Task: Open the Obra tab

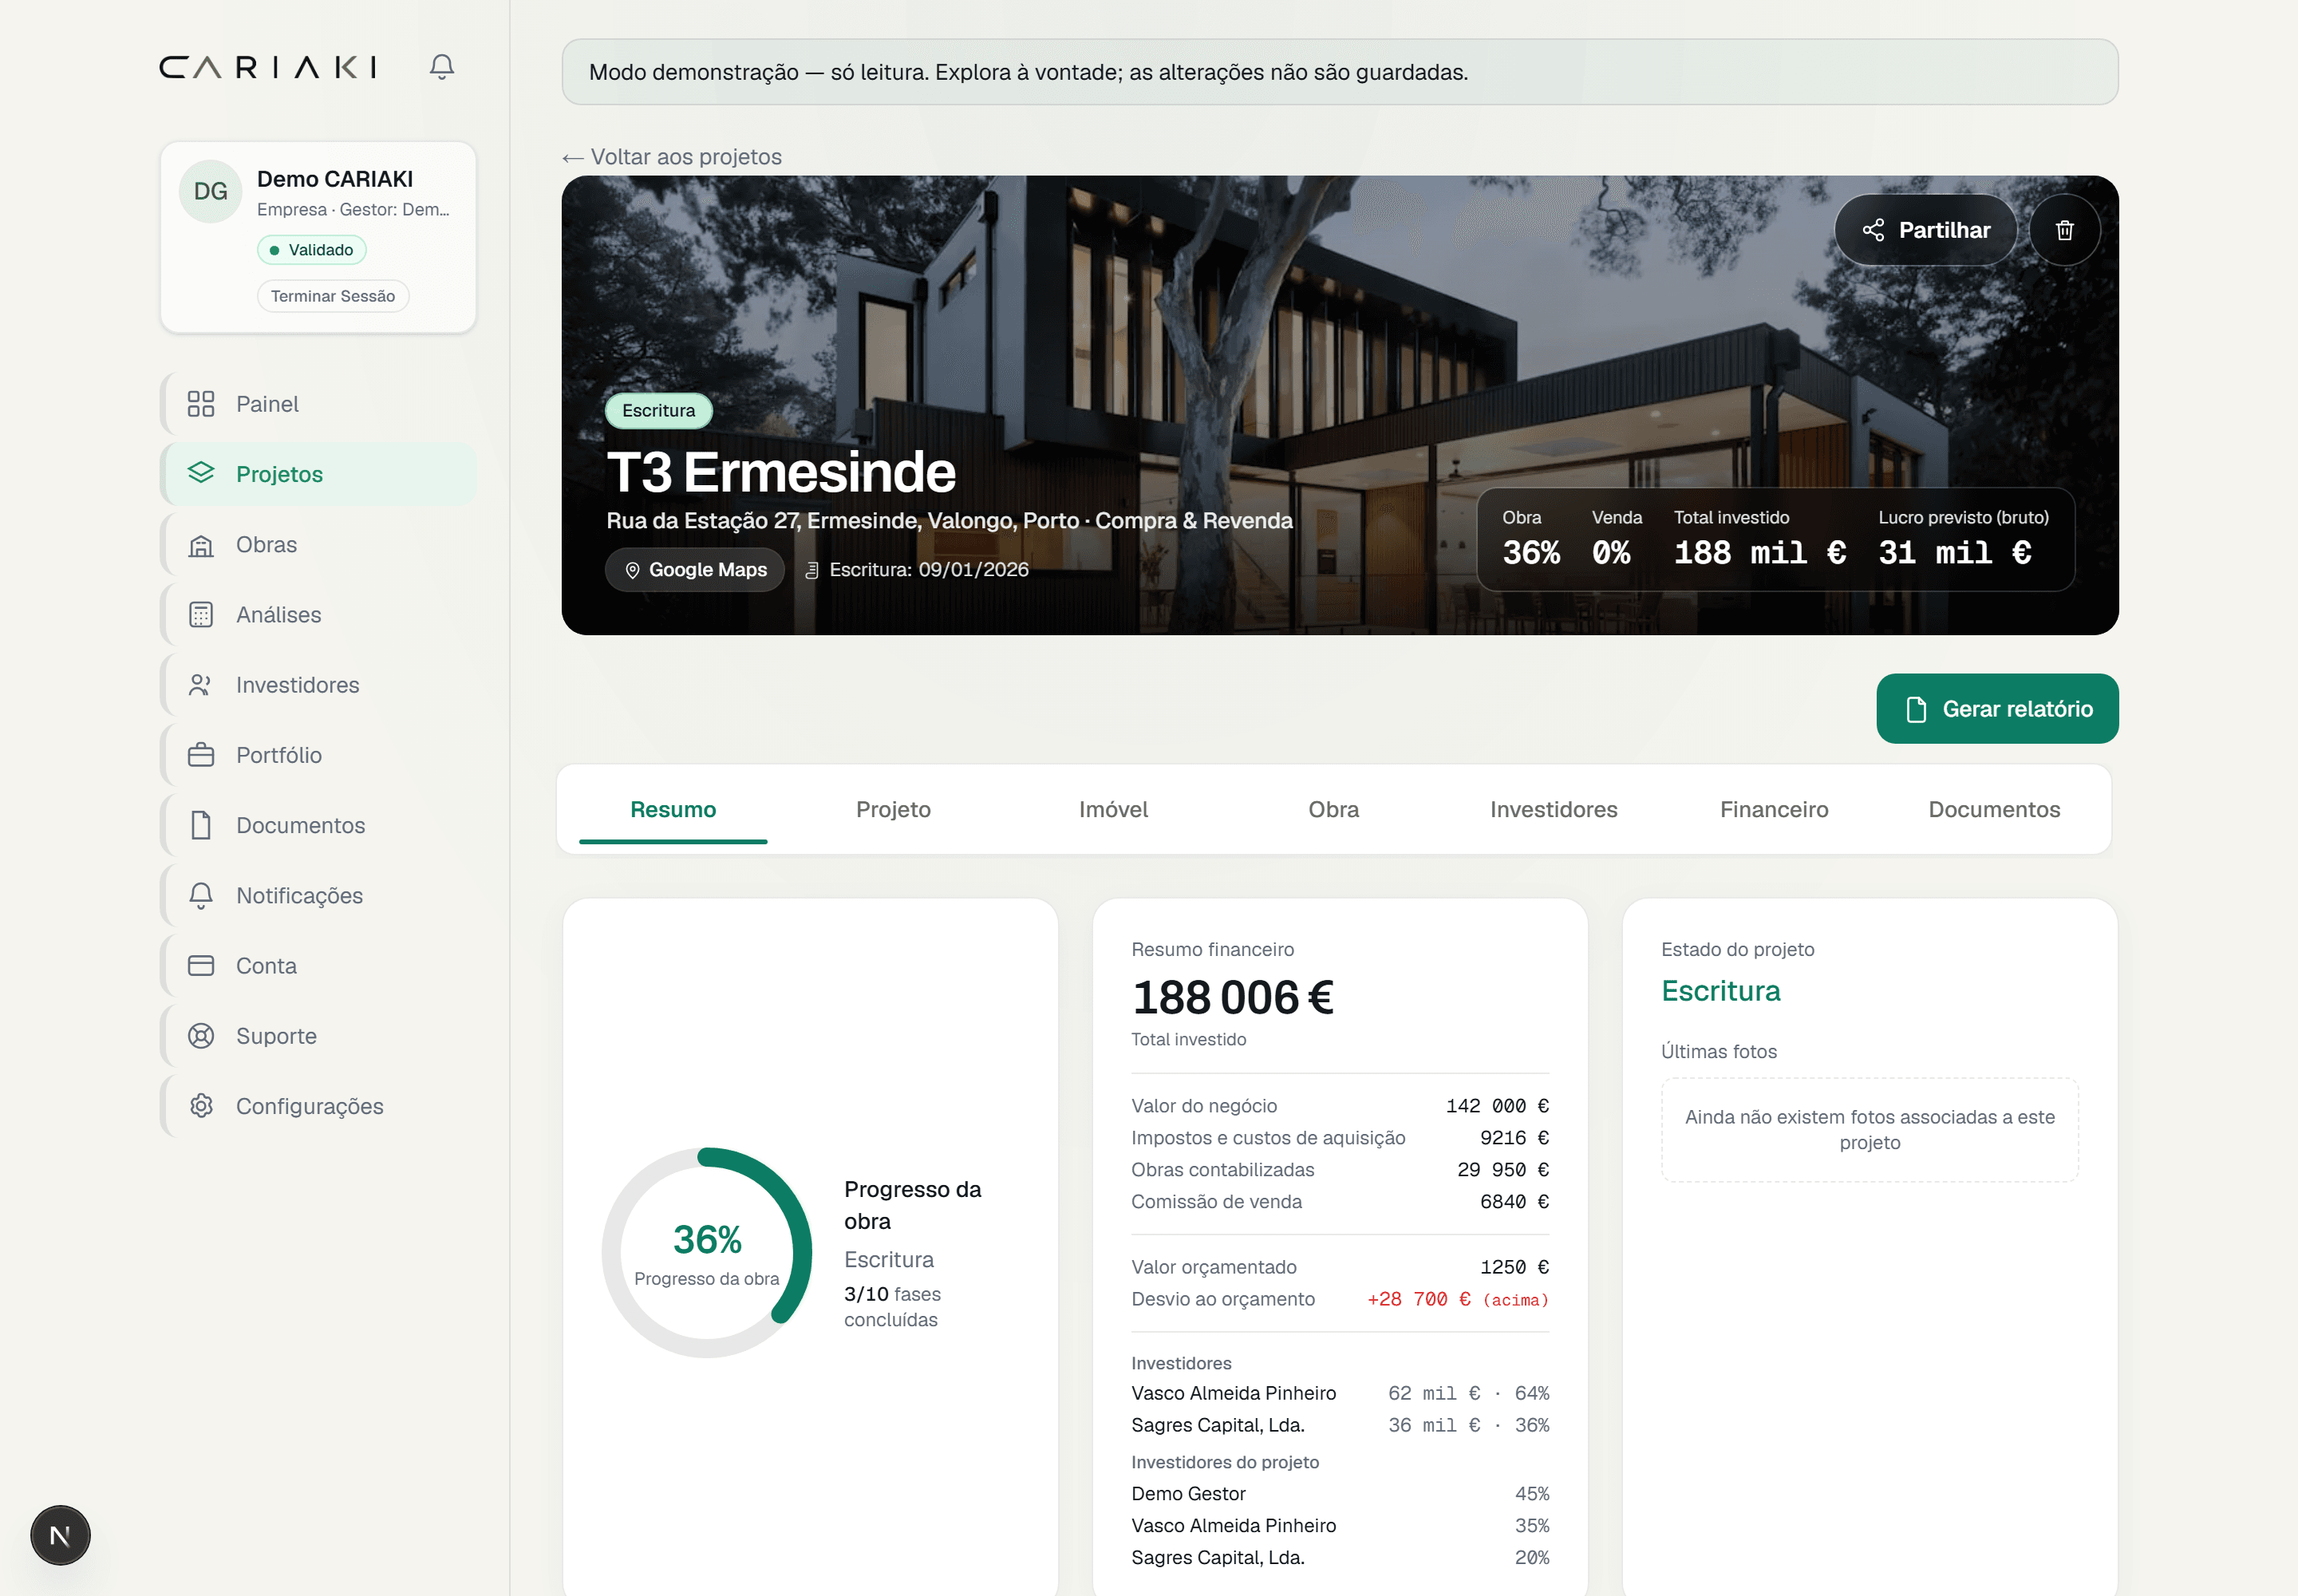Action: 1333,809
